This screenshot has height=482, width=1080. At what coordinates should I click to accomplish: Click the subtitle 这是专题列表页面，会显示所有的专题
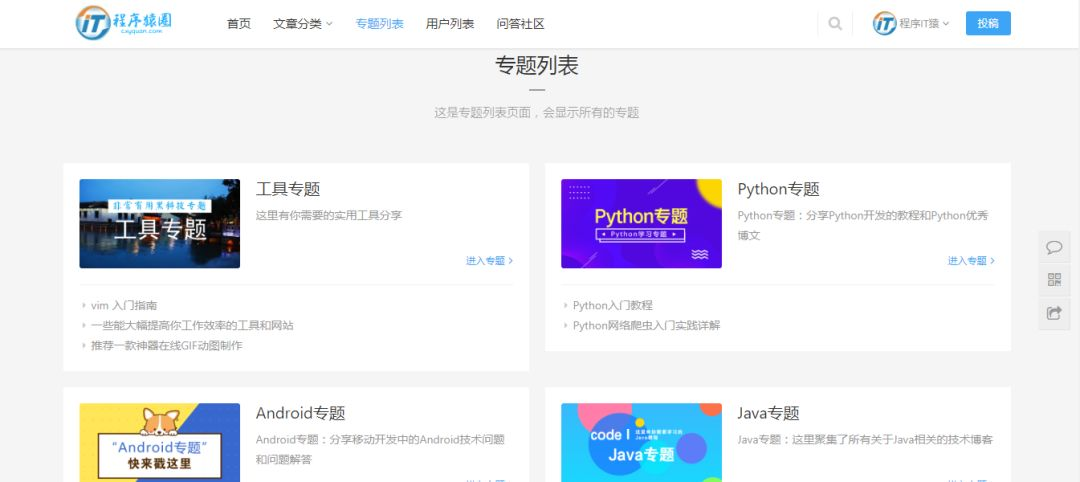click(537, 112)
